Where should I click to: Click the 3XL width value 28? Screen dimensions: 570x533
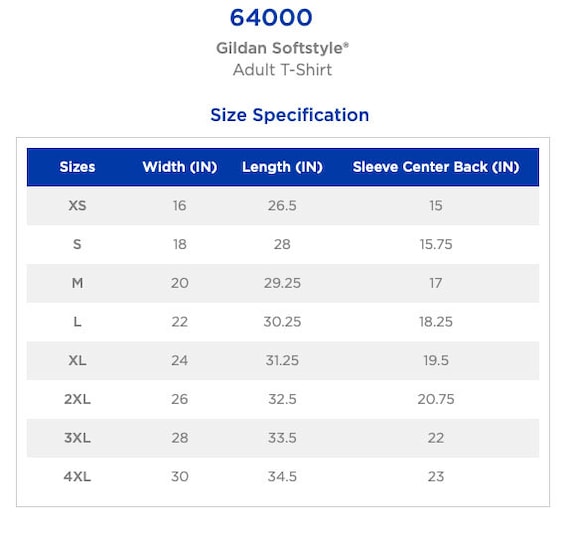(180, 438)
